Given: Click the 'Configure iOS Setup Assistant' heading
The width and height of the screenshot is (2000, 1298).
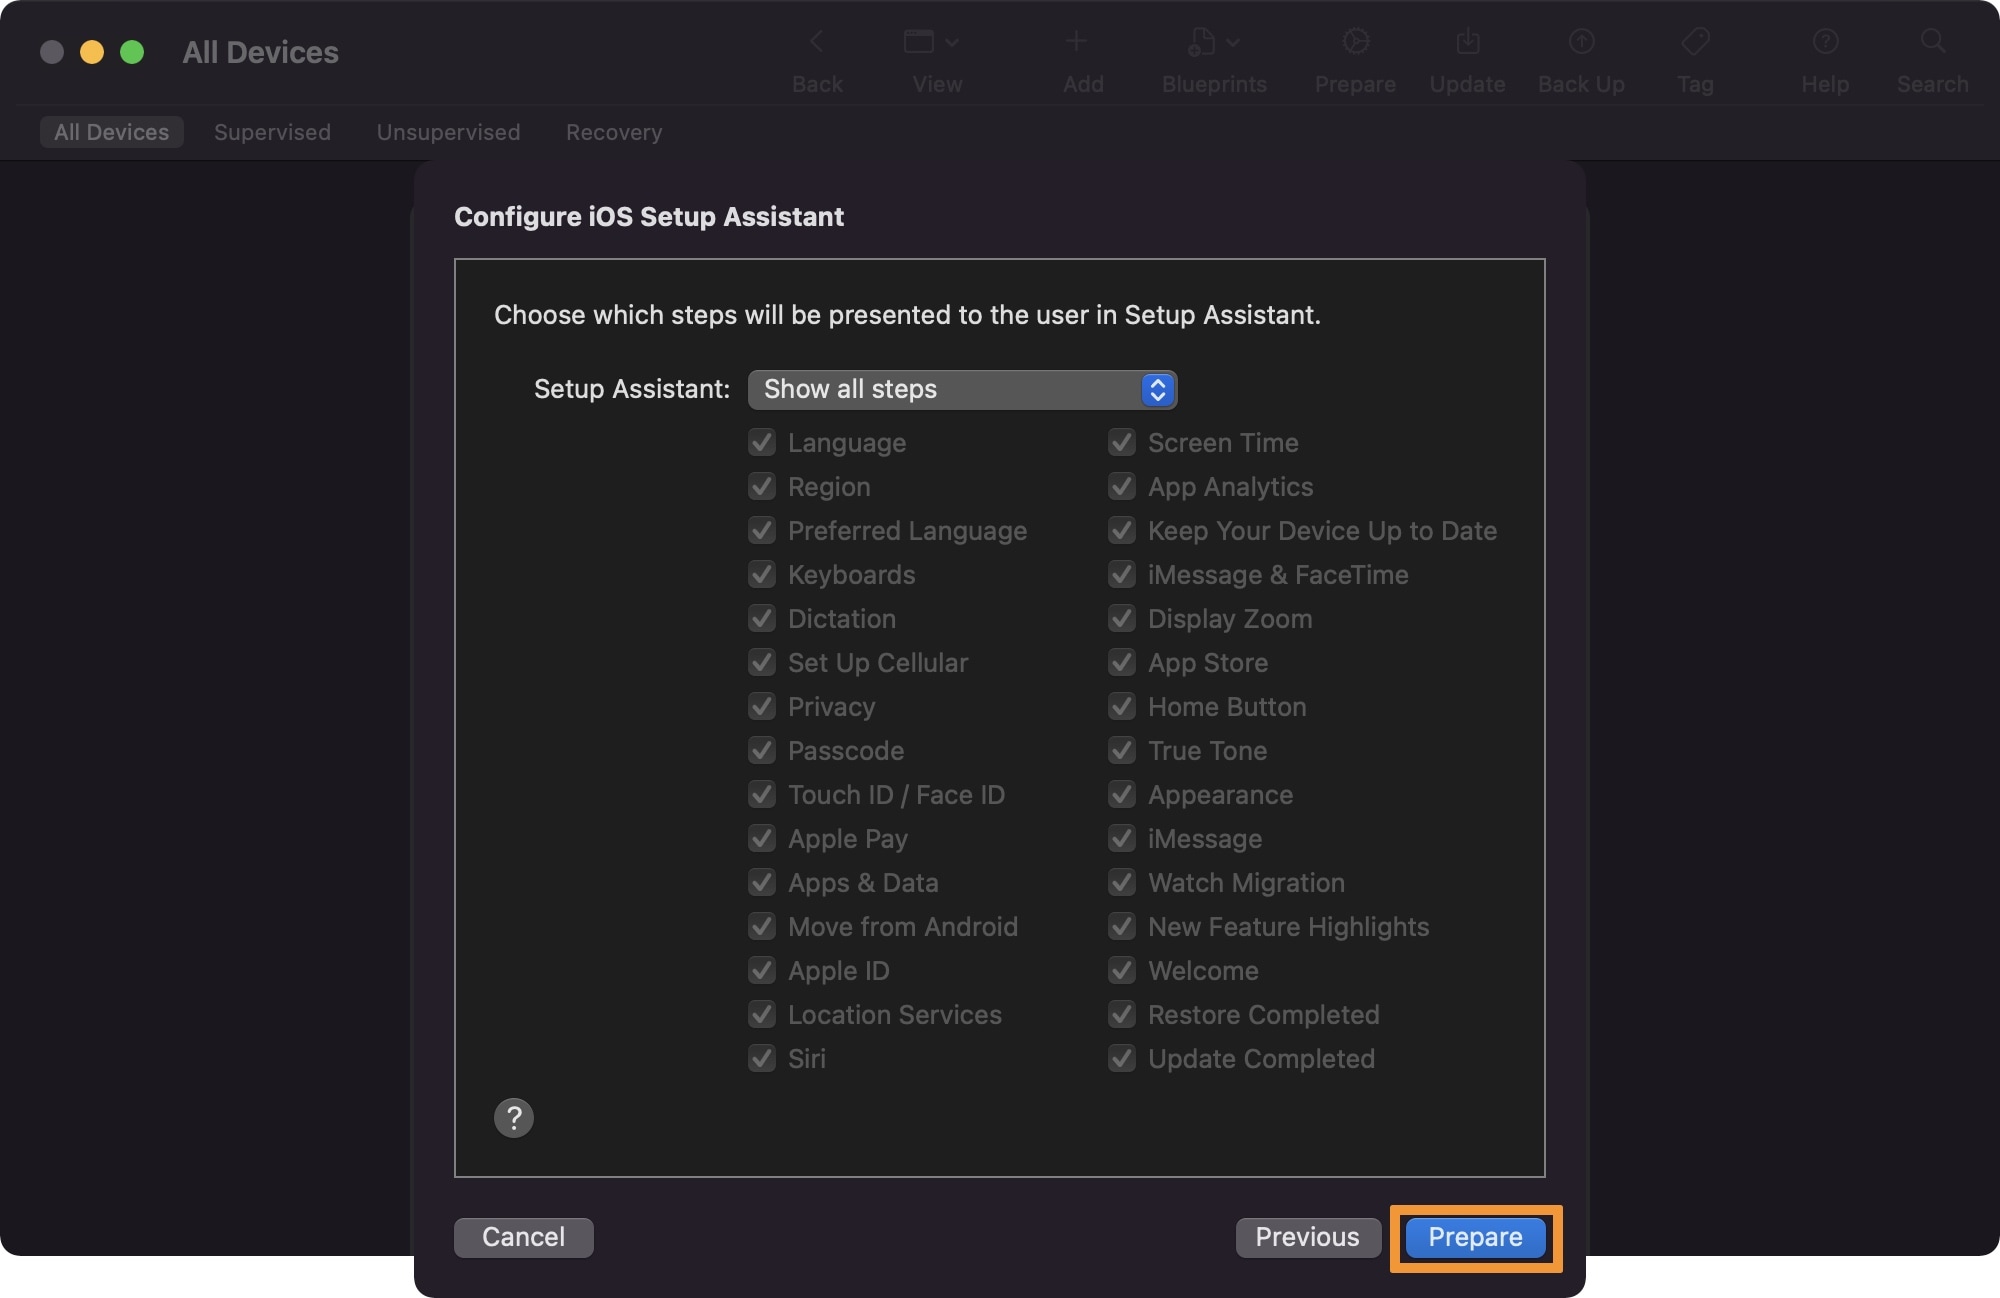Looking at the screenshot, I should click(x=649, y=216).
